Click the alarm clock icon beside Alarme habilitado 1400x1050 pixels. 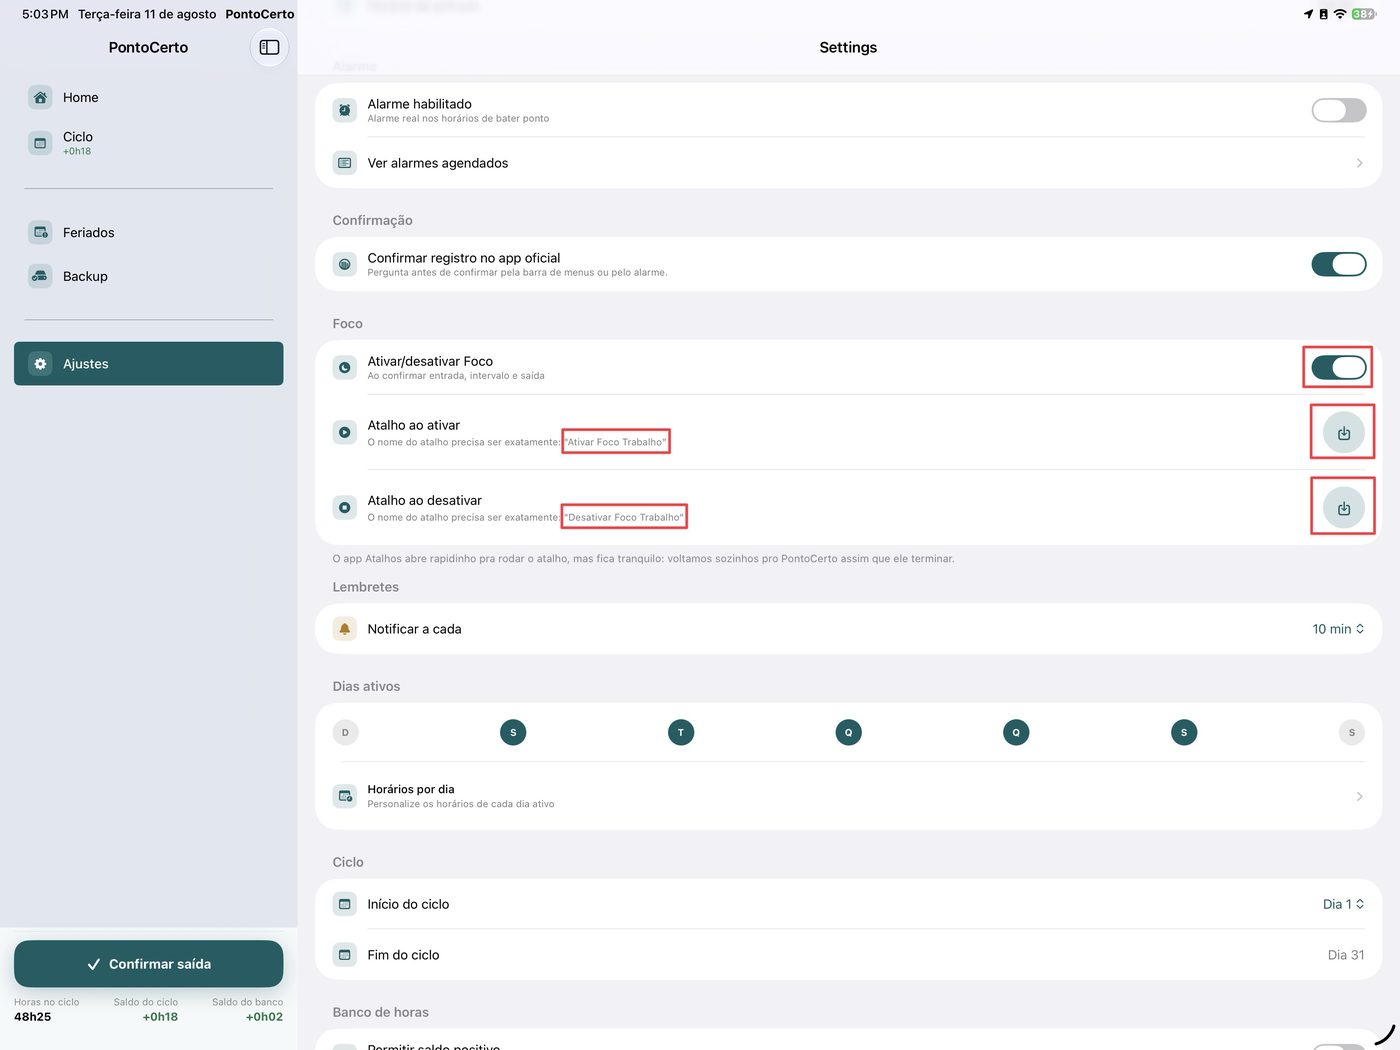[345, 110]
